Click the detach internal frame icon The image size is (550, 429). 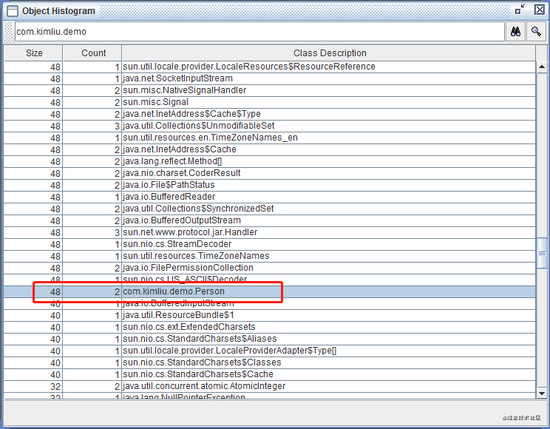click(x=519, y=9)
